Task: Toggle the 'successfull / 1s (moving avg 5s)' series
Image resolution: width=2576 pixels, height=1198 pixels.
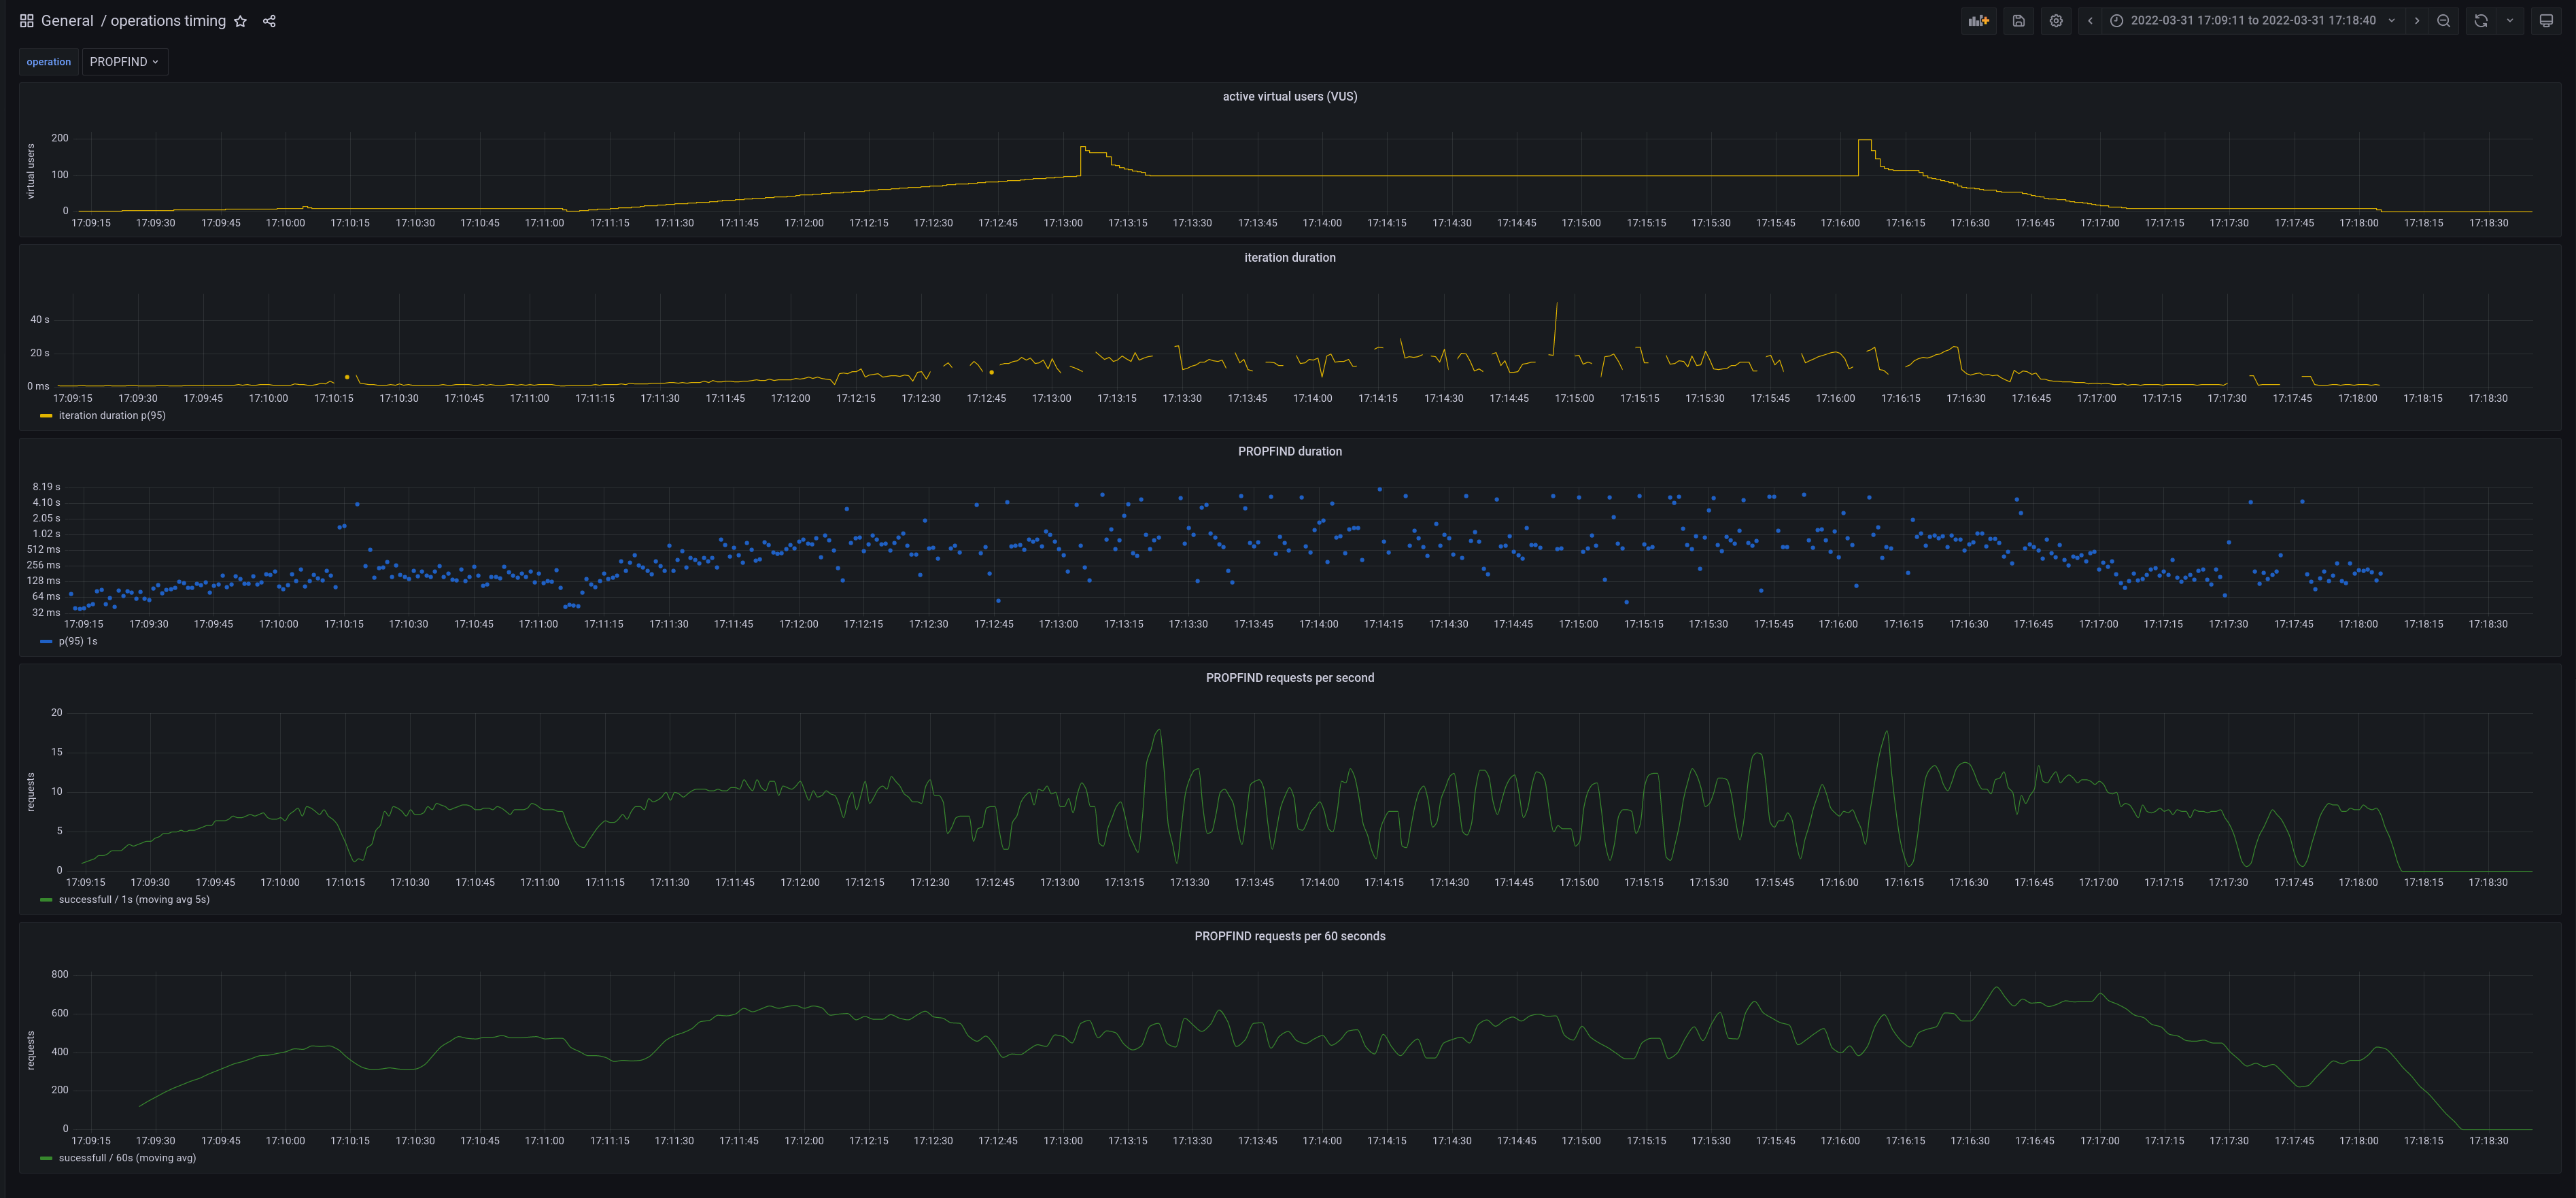Action: (134, 900)
